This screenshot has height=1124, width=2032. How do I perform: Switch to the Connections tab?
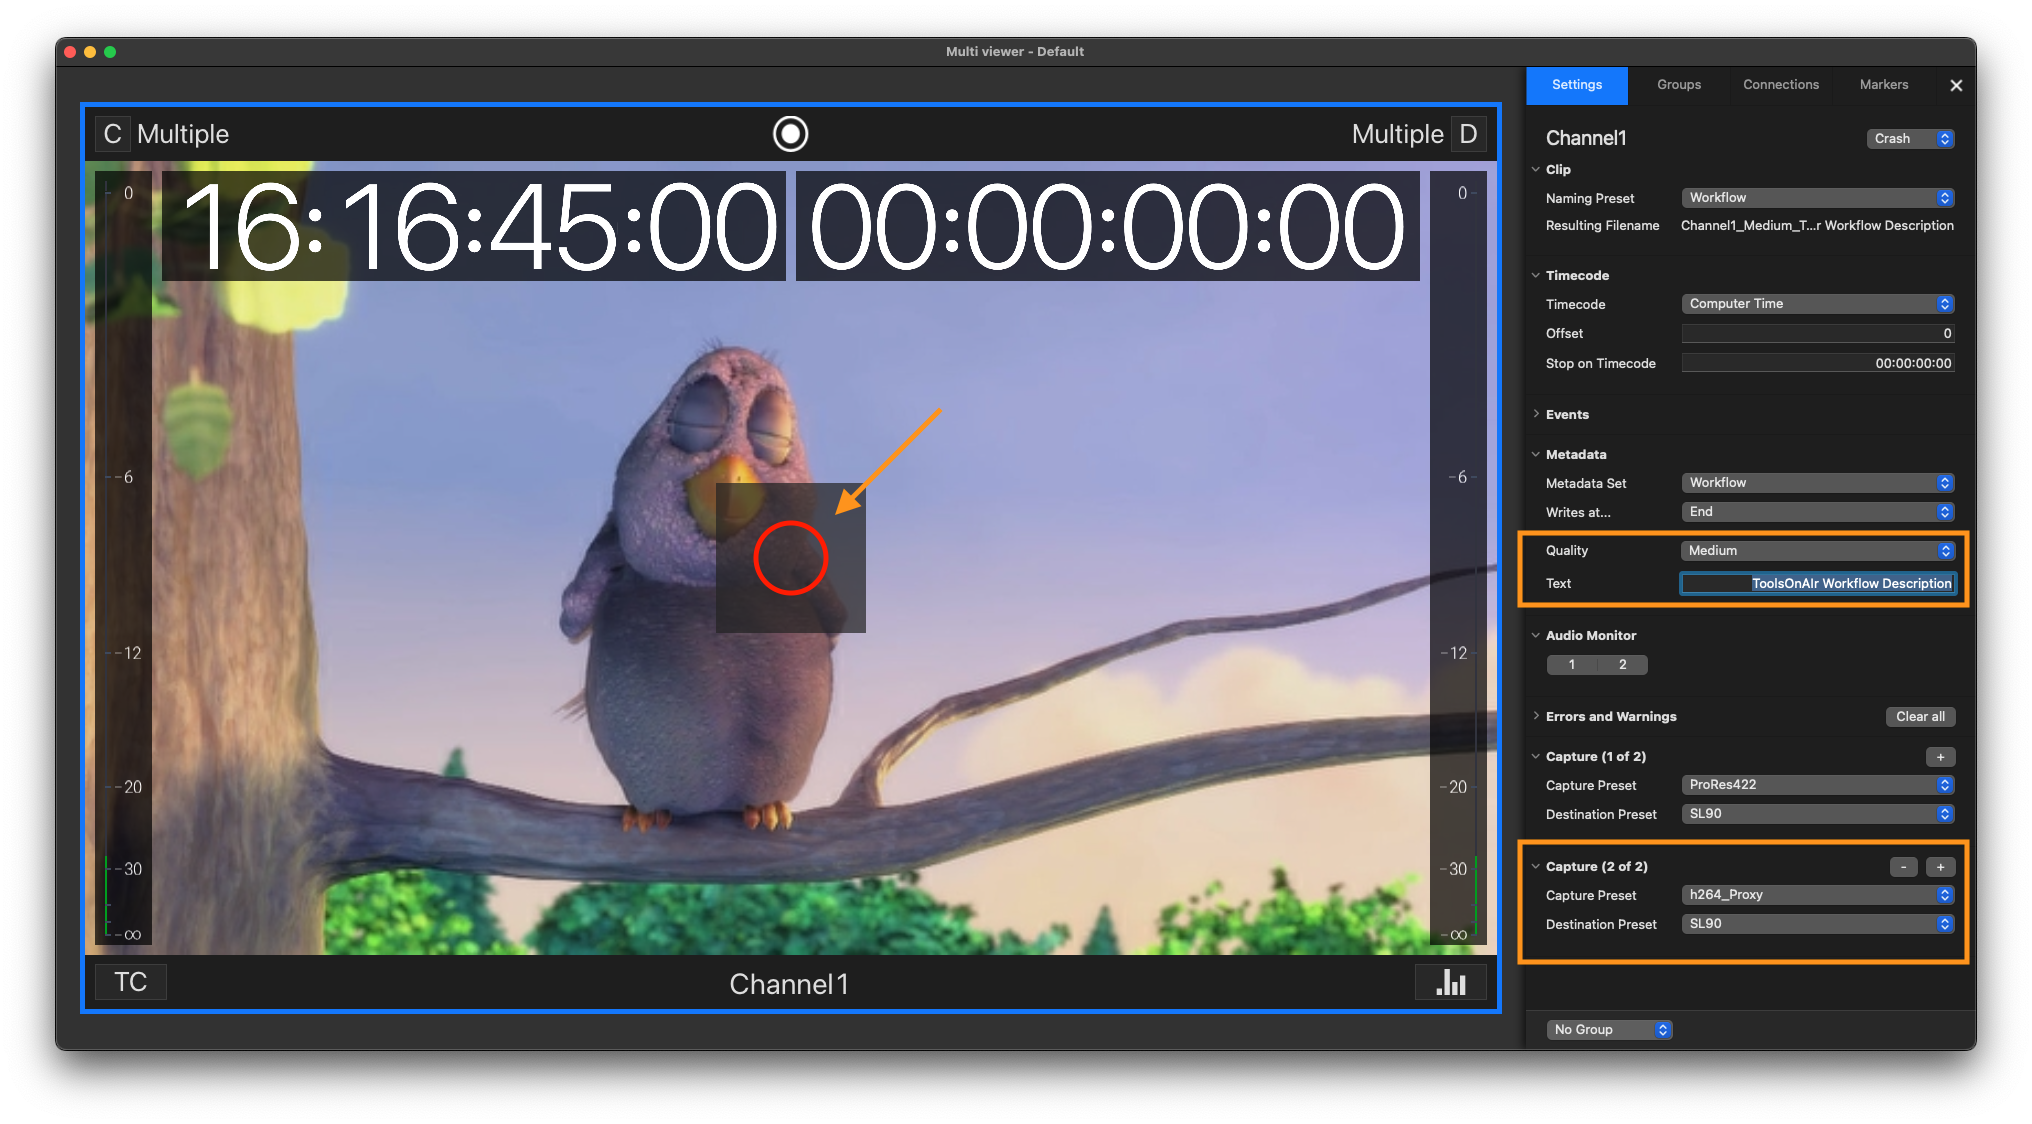coord(1781,85)
